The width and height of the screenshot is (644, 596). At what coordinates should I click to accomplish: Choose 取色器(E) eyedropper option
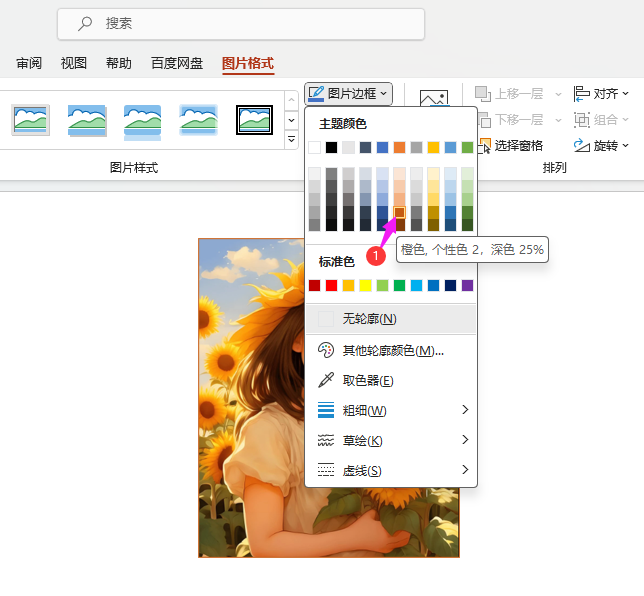[391, 380]
